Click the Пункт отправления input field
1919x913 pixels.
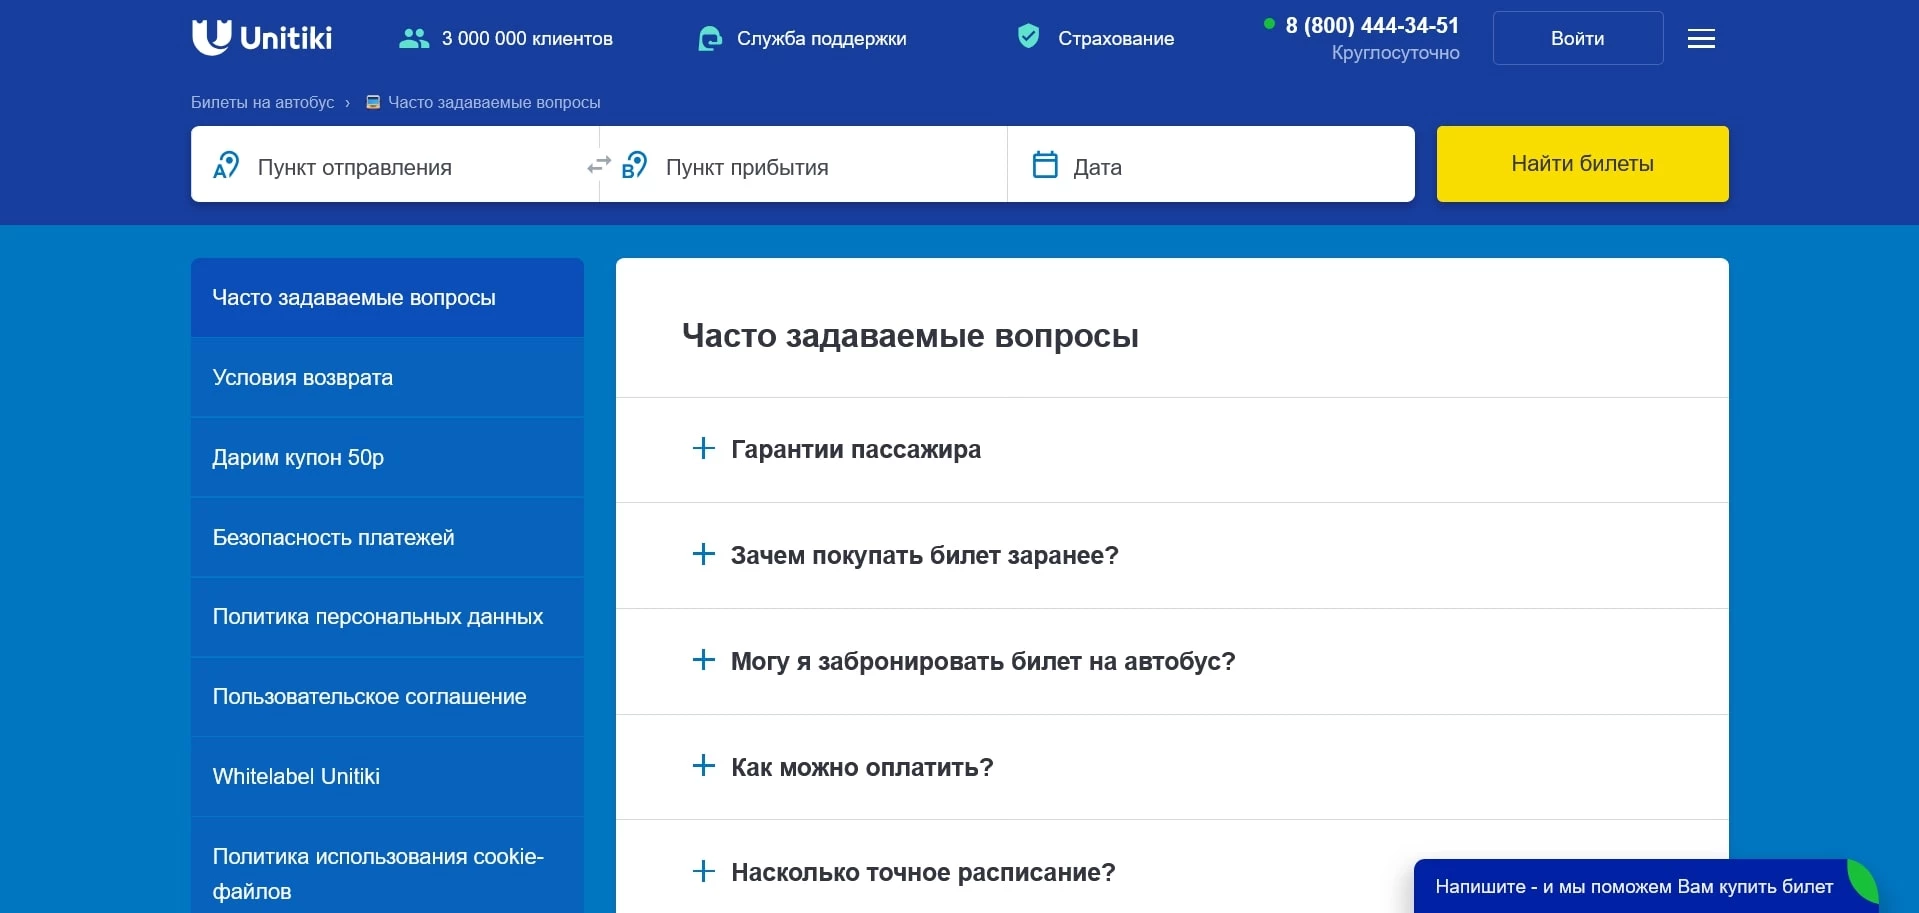(x=390, y=166)
